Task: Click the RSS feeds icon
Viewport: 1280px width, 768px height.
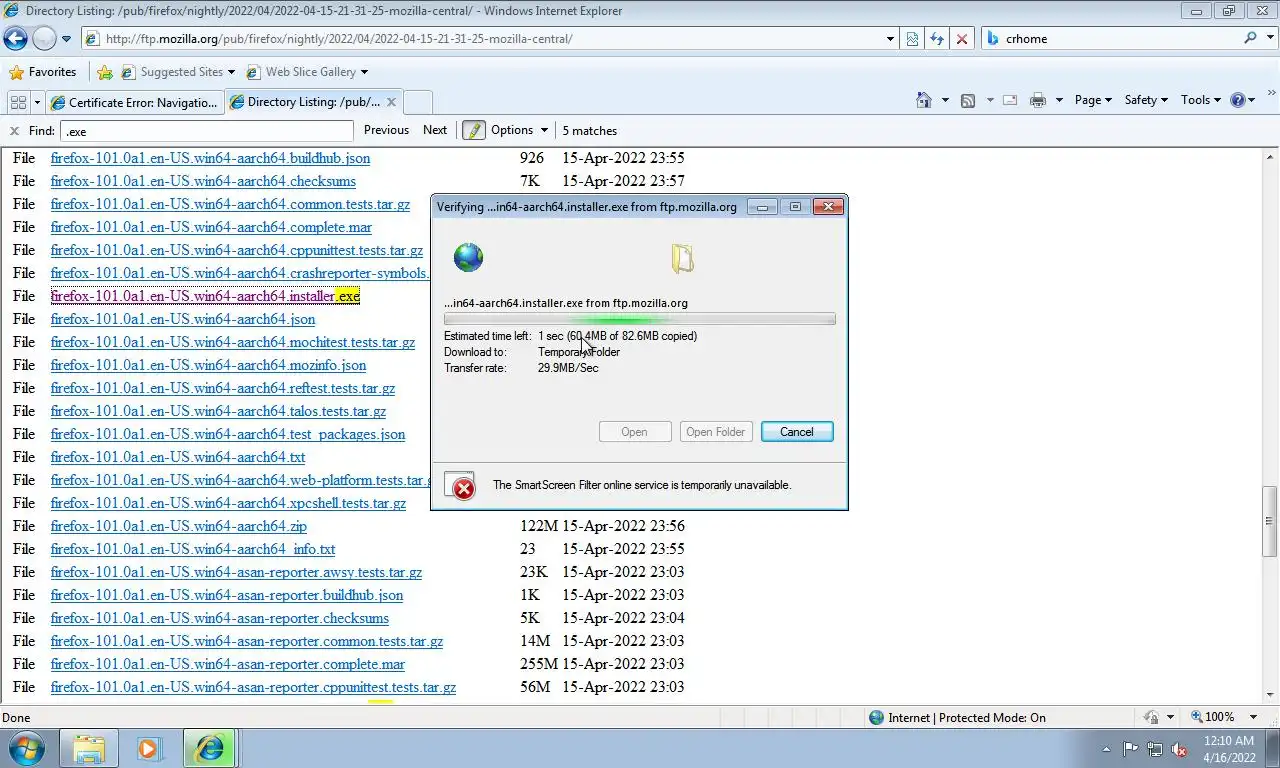Action: (x=967, y=100)
